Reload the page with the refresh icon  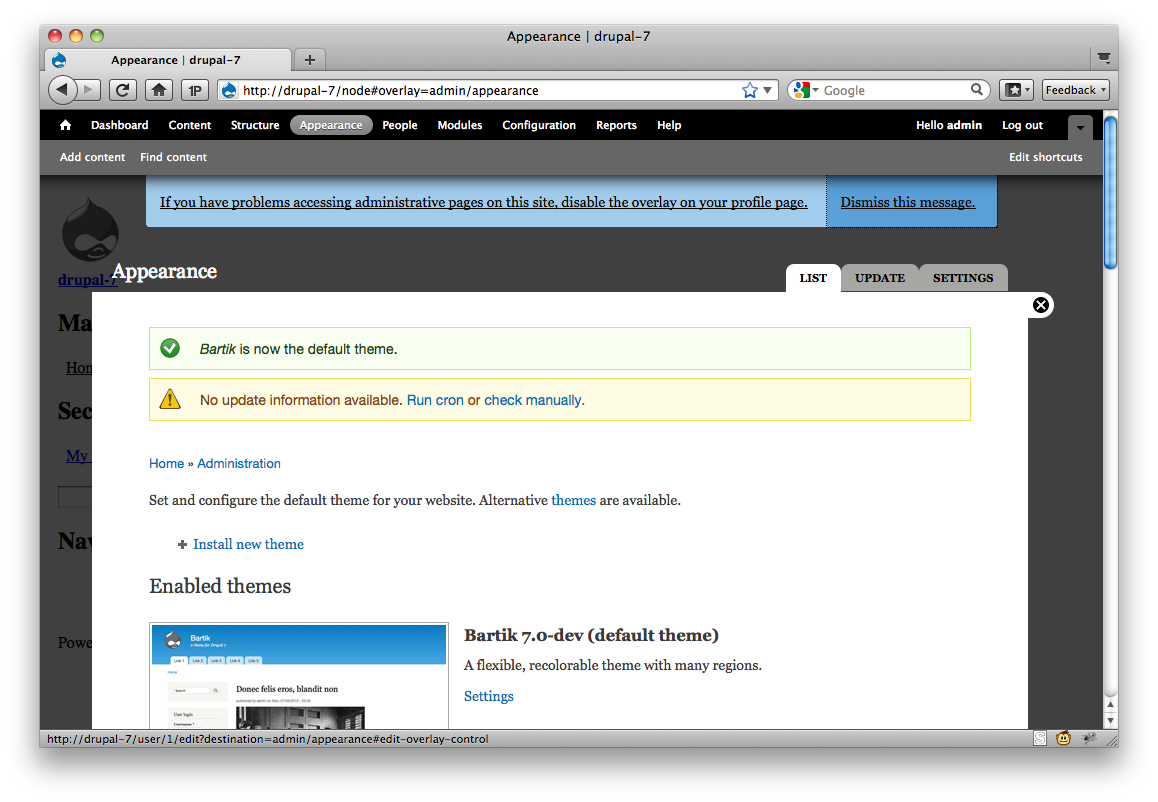click(122, 89)
